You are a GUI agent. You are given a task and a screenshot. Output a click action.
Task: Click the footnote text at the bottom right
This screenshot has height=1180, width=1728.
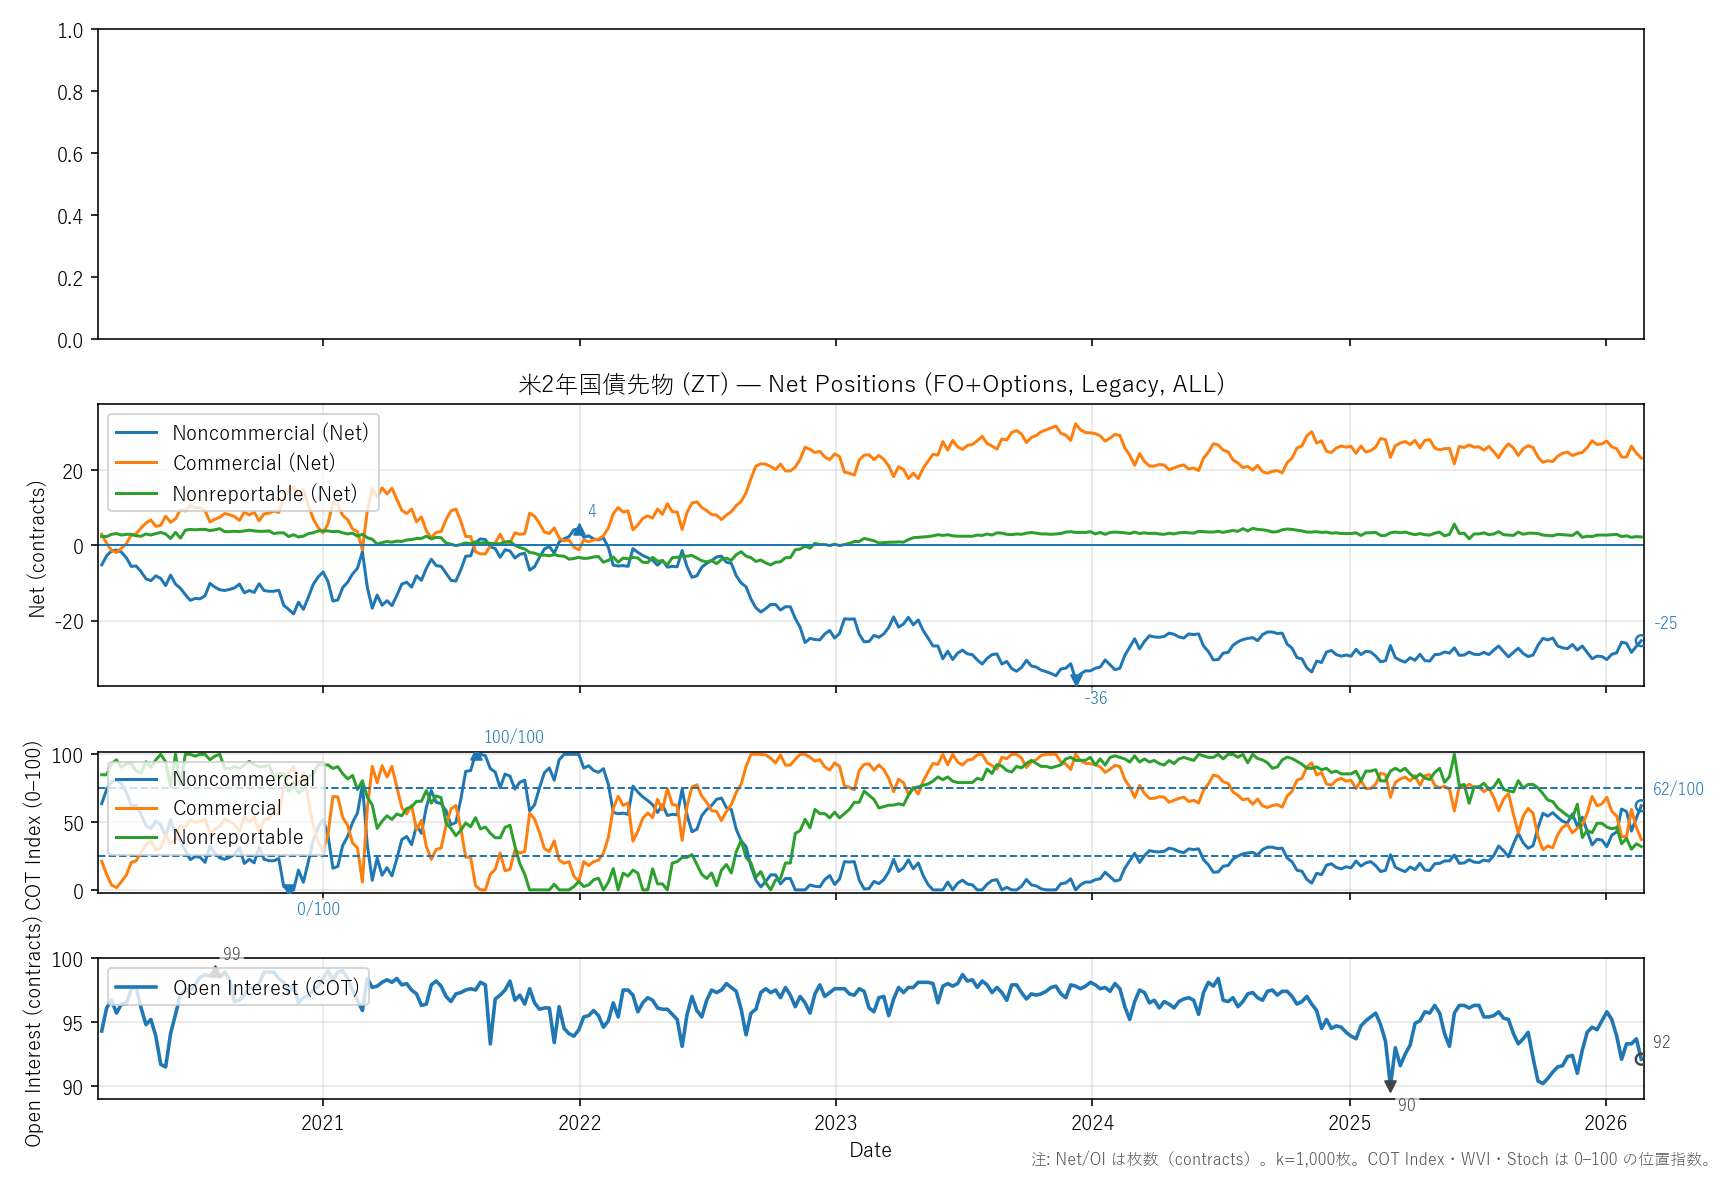1371,1159
